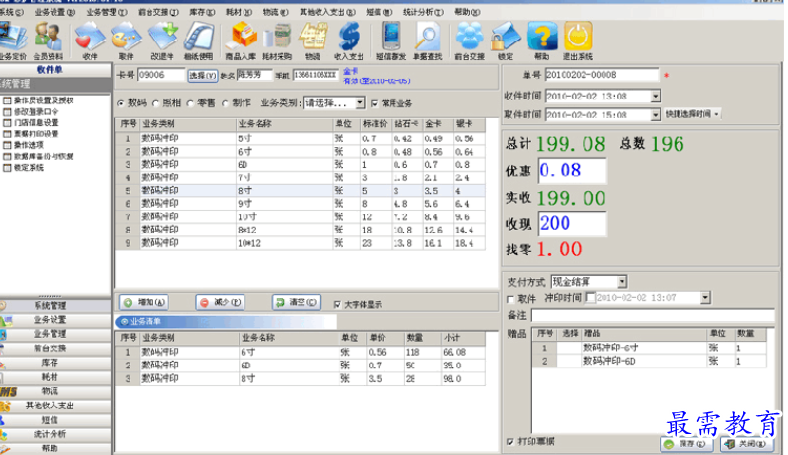This screenshot has width=788, height=455.
Task: Click the 关闭 button
Action: tap(746, 443)
